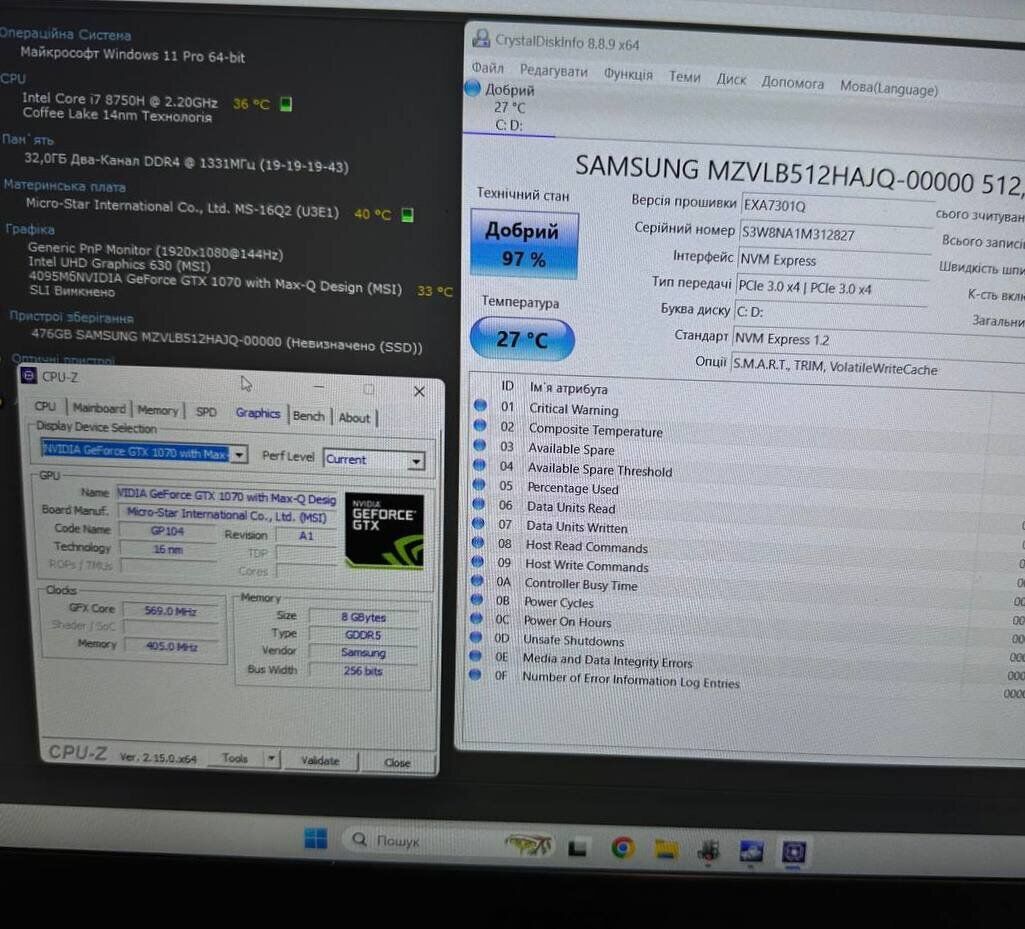This screenshot has width=1025, height=929.
Task: Click the blue status dot beside Critical Warning
Action: [479, 406]
